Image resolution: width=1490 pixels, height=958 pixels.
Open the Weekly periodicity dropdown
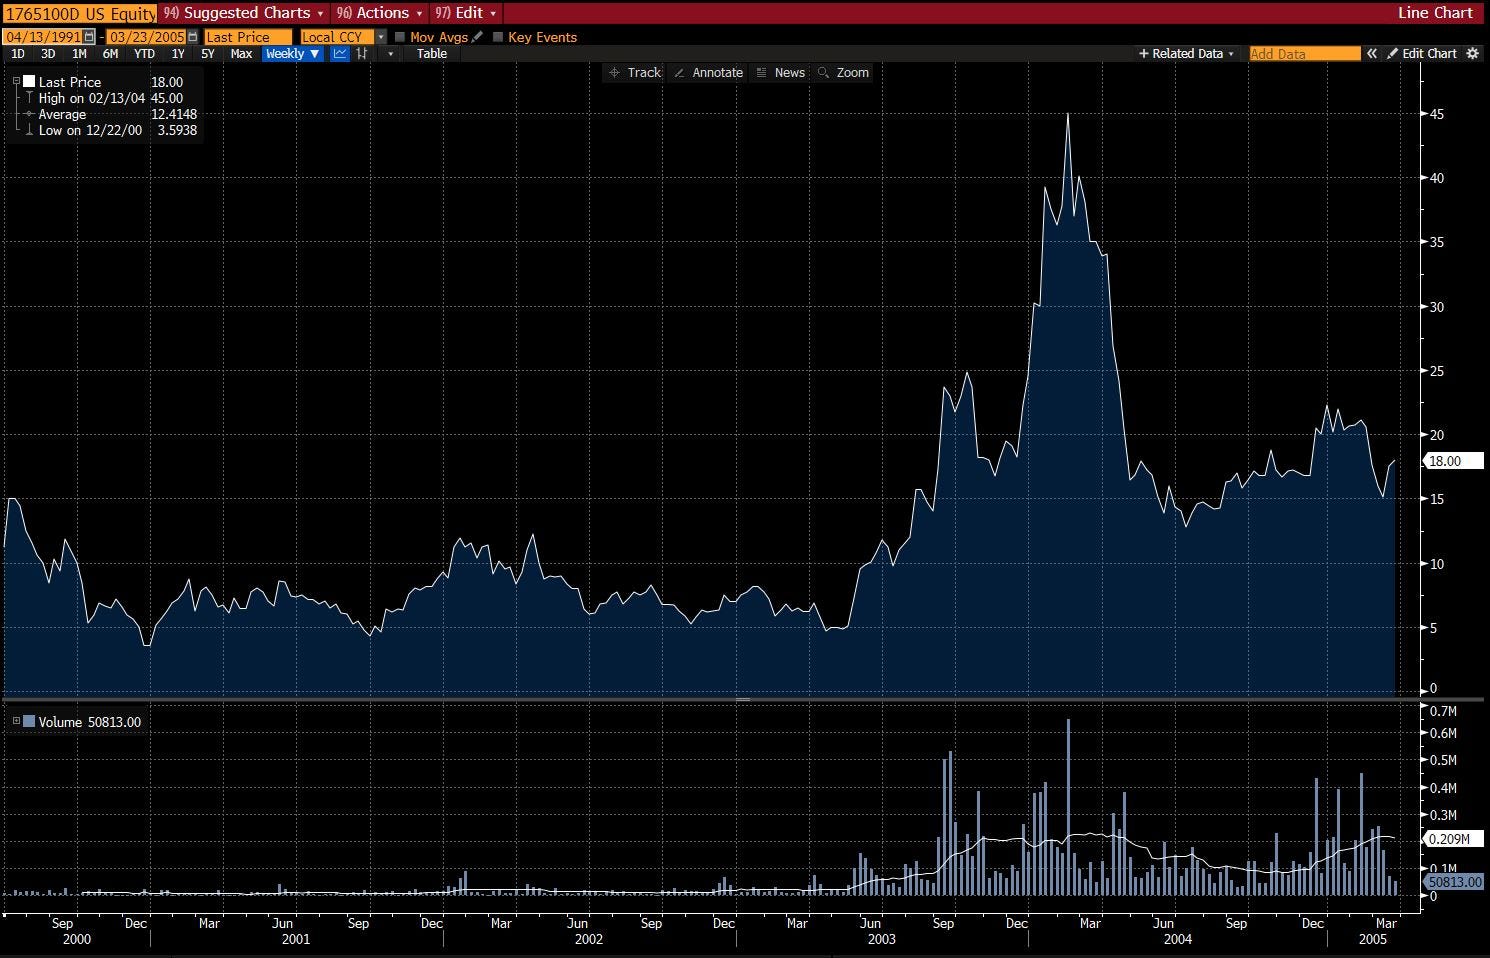coord(292,54)
